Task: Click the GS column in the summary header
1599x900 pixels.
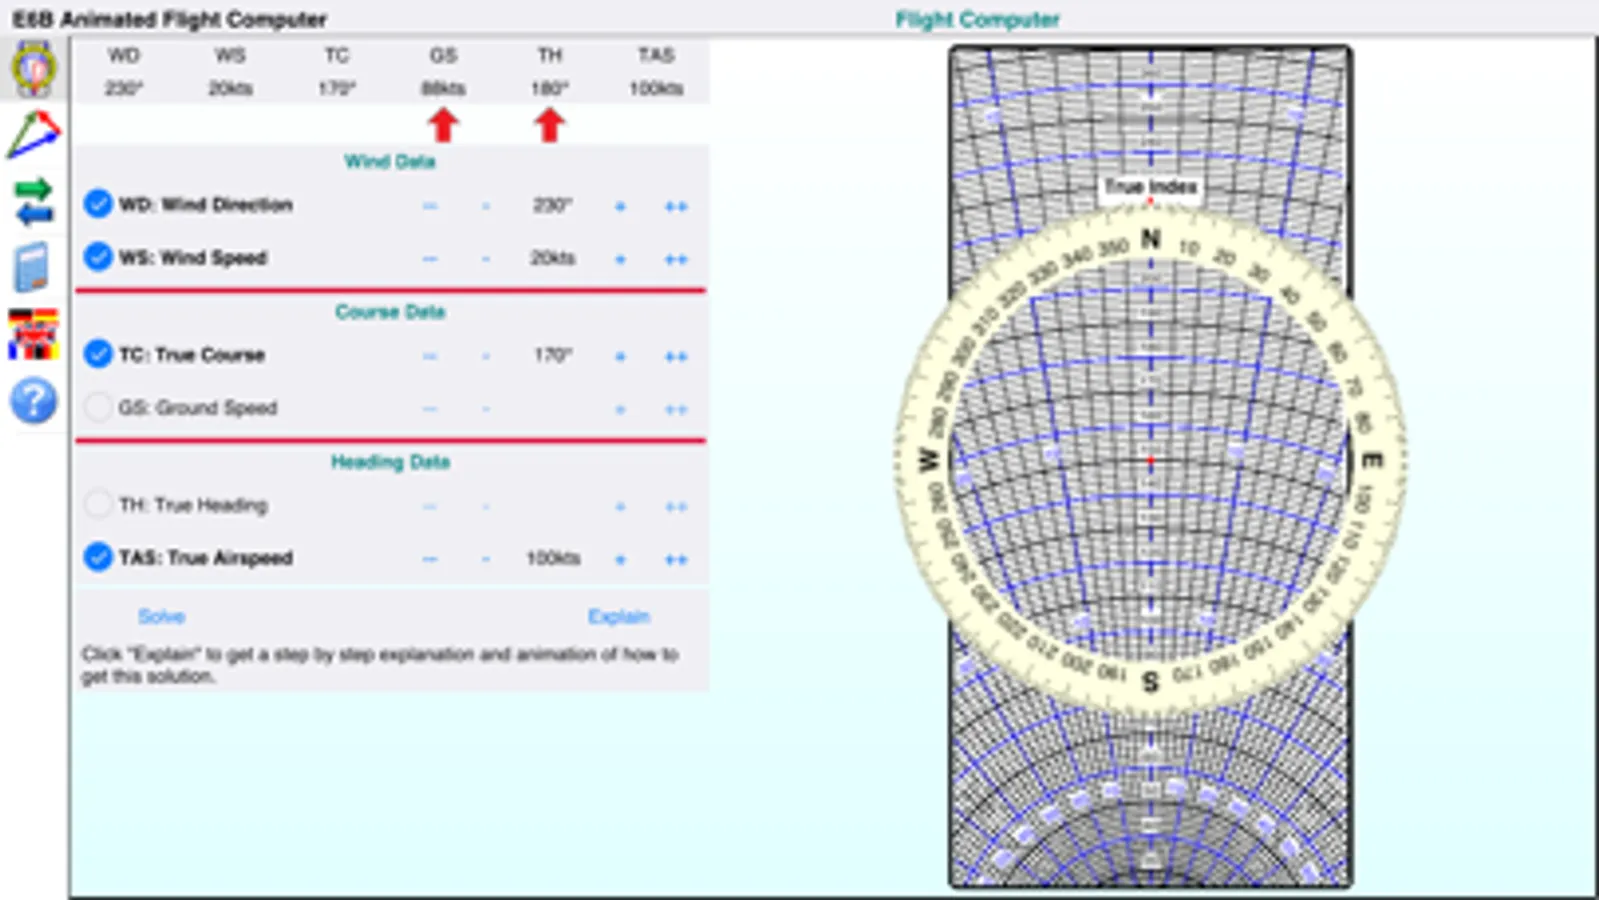Action: click(443, 71)
